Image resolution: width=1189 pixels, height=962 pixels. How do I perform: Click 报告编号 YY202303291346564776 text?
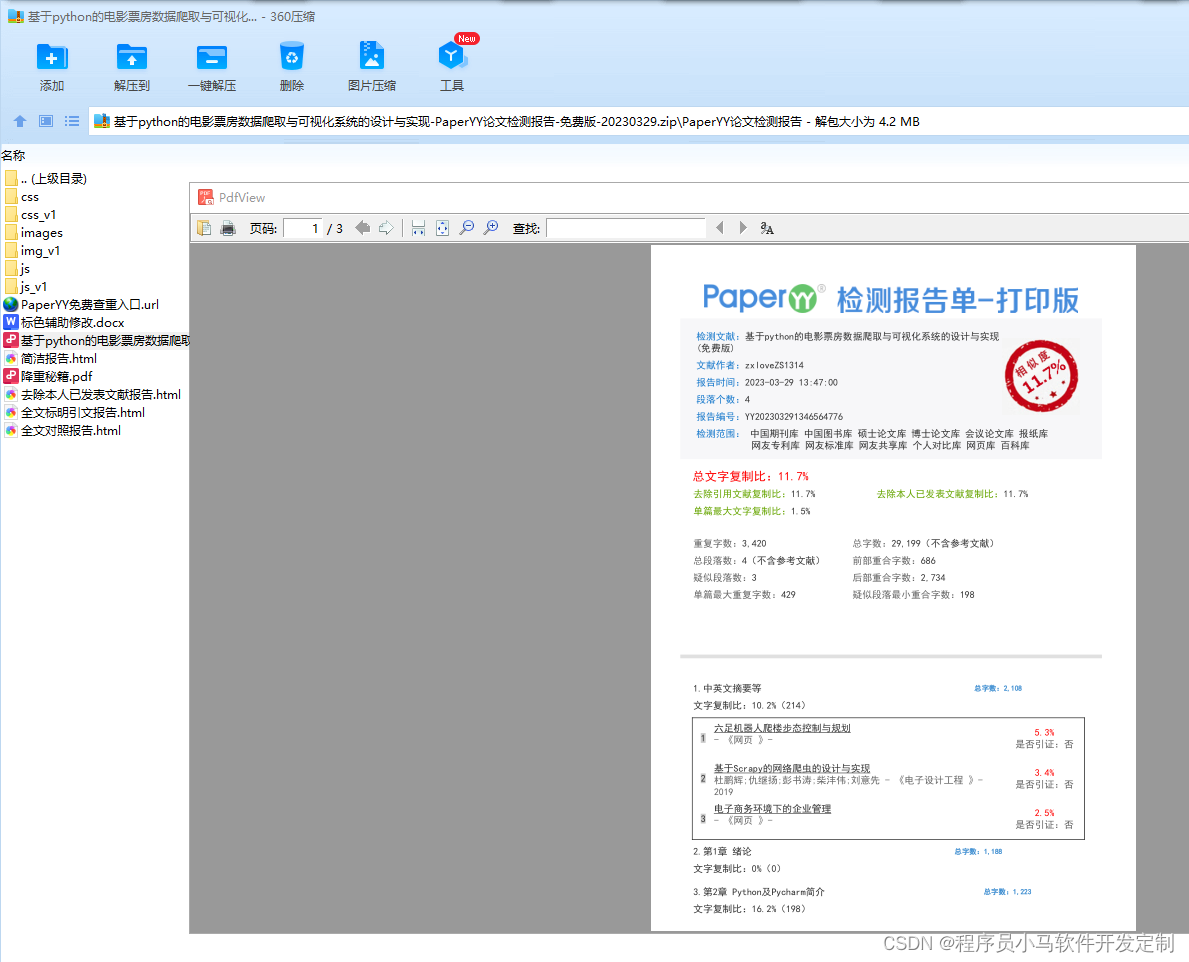pos(770,416)
